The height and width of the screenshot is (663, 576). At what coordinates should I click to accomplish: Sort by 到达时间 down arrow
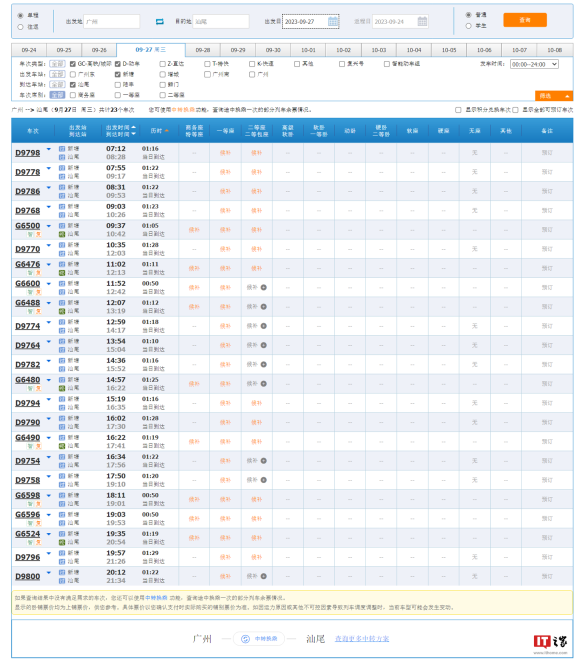(x=134, y=134)
